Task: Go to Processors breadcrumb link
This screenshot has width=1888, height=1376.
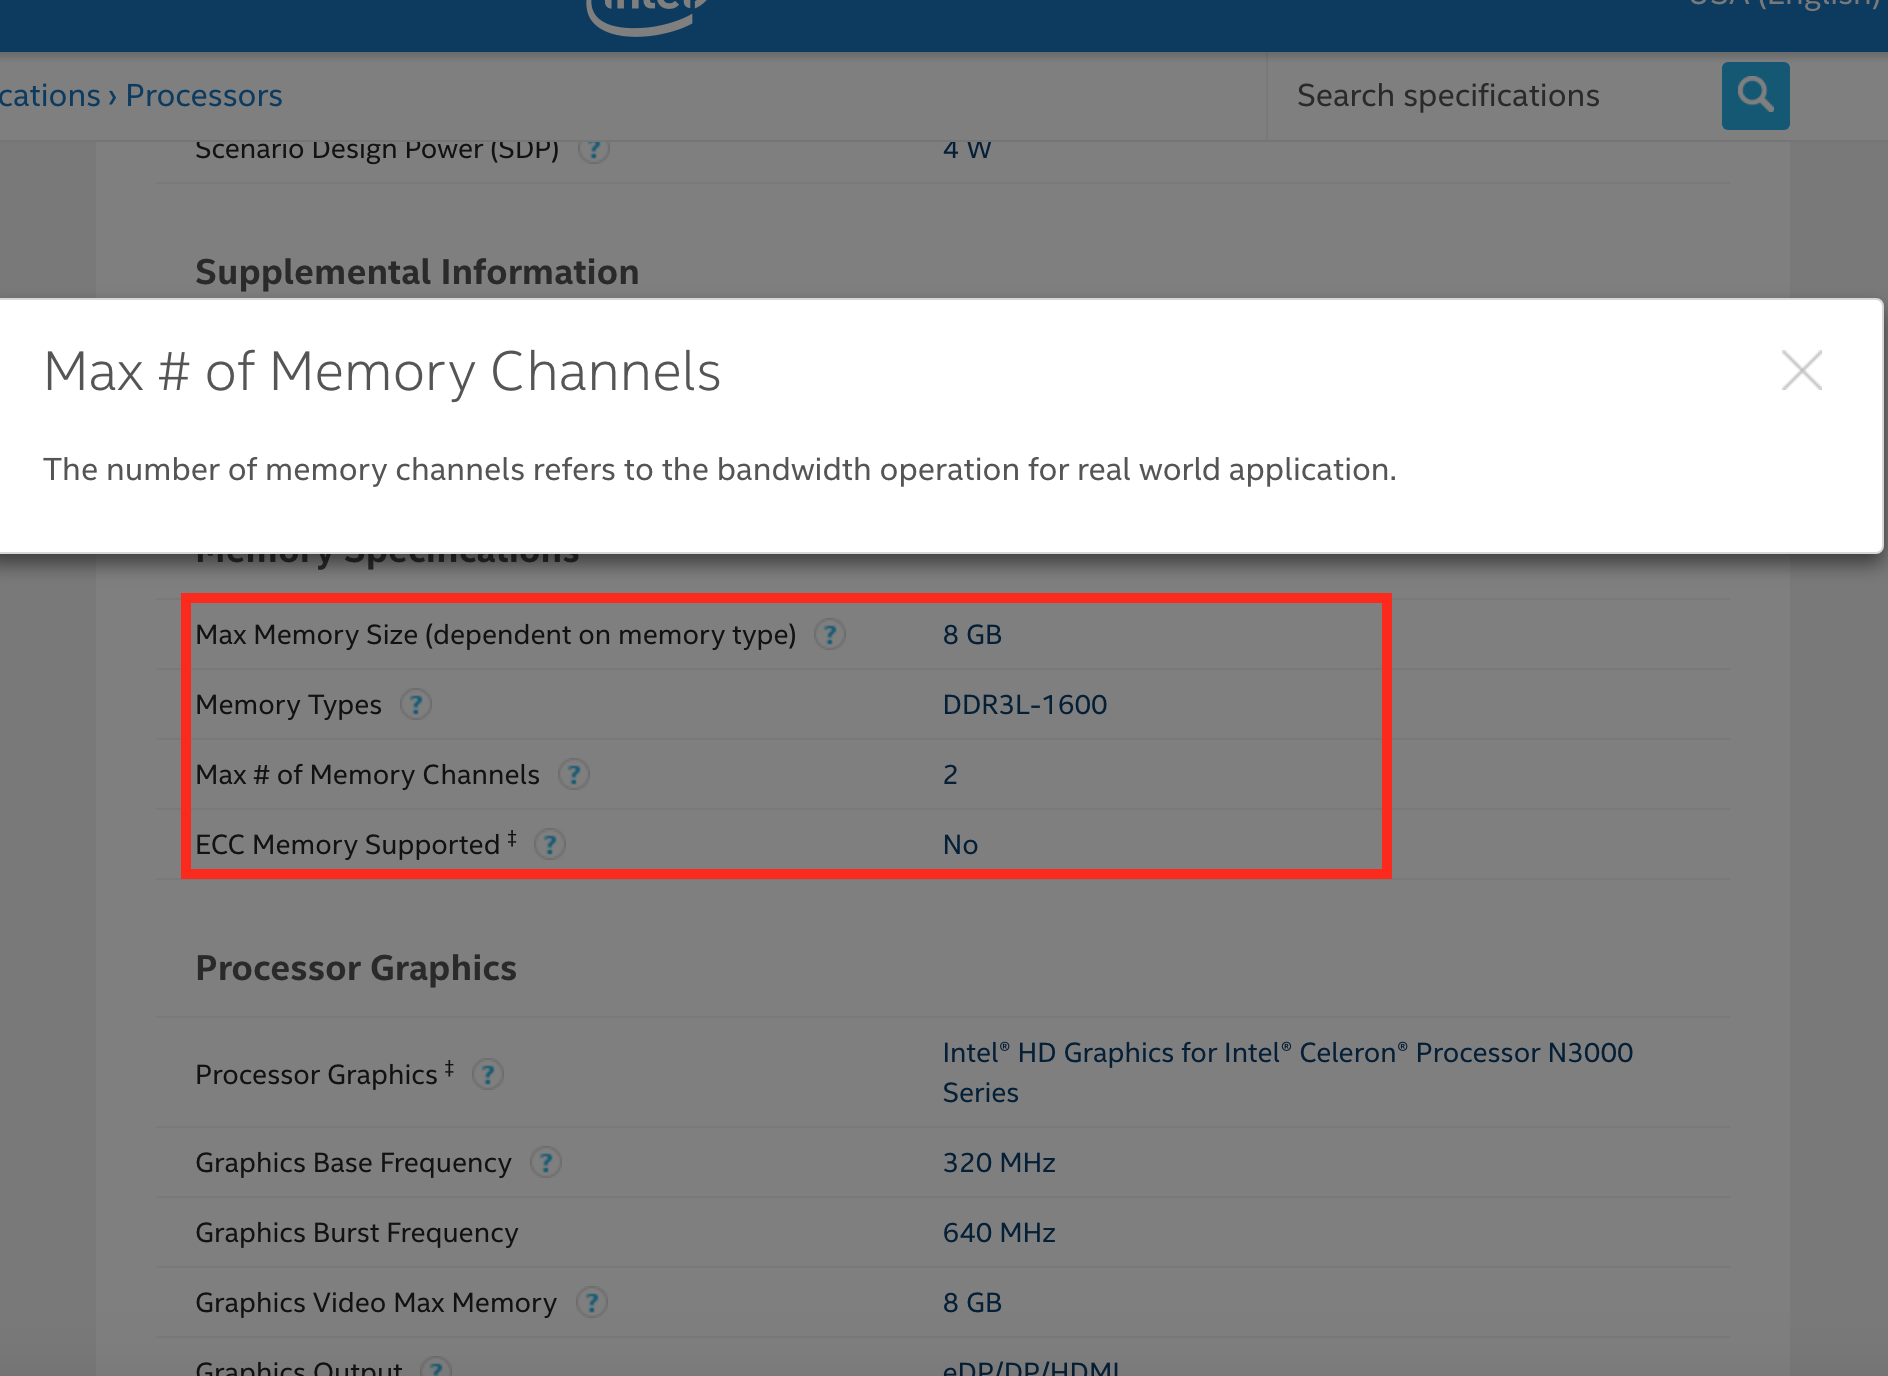Action: (204, 96)
